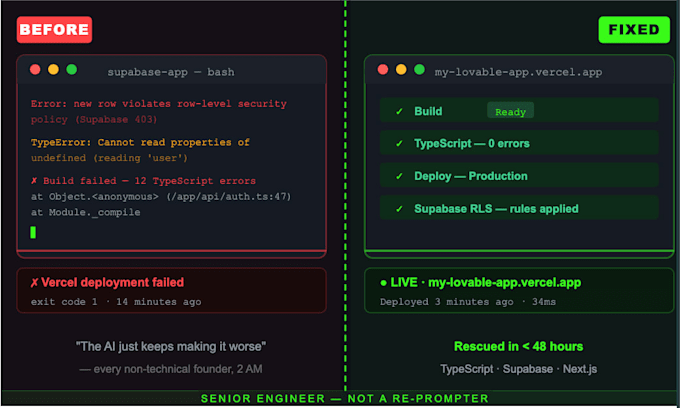Select the '/app/api/auth.ts:47' stack trace line

[161, 196]
